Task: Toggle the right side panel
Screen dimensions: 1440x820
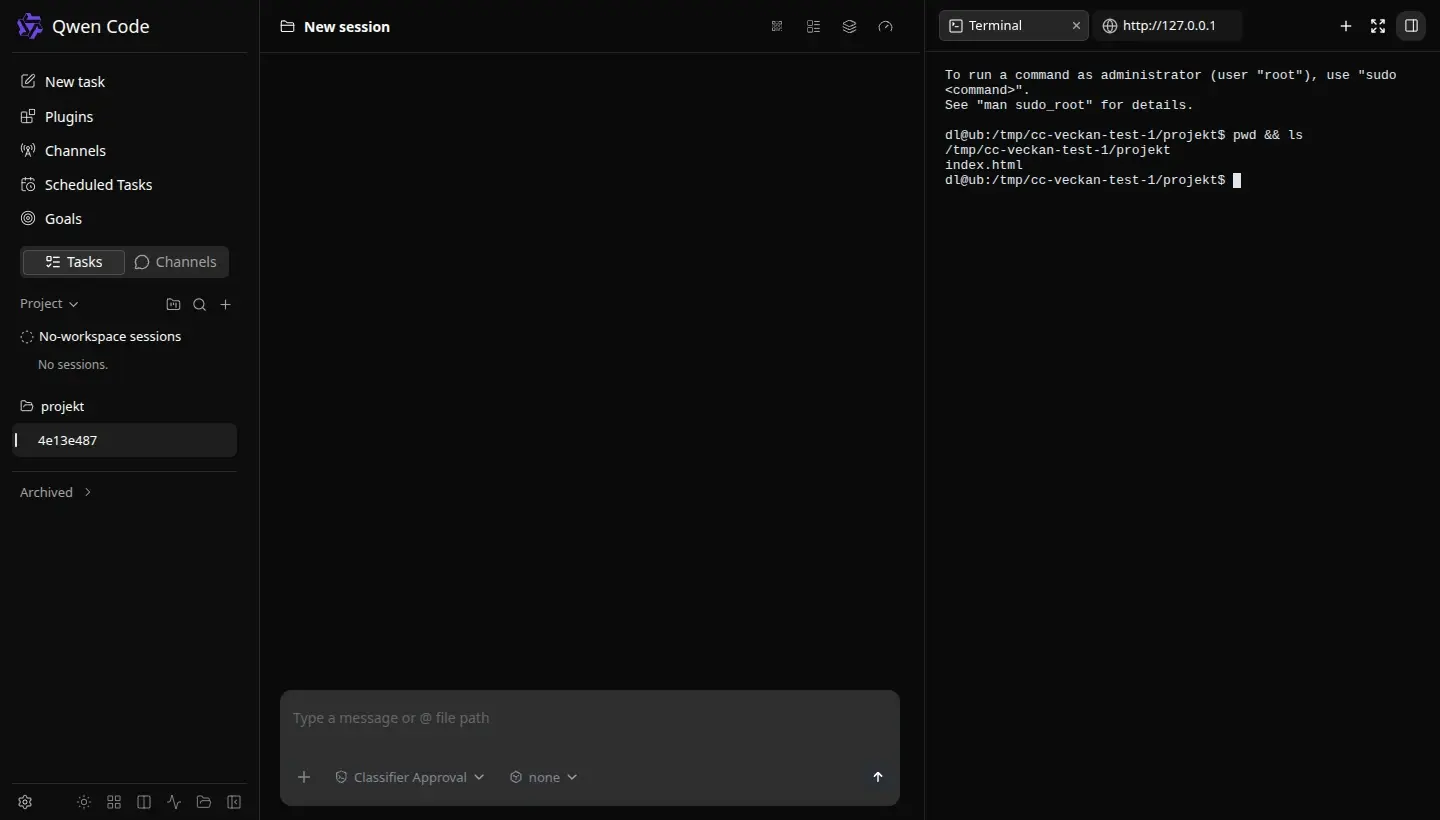Action: click(x=1411, y=26)
